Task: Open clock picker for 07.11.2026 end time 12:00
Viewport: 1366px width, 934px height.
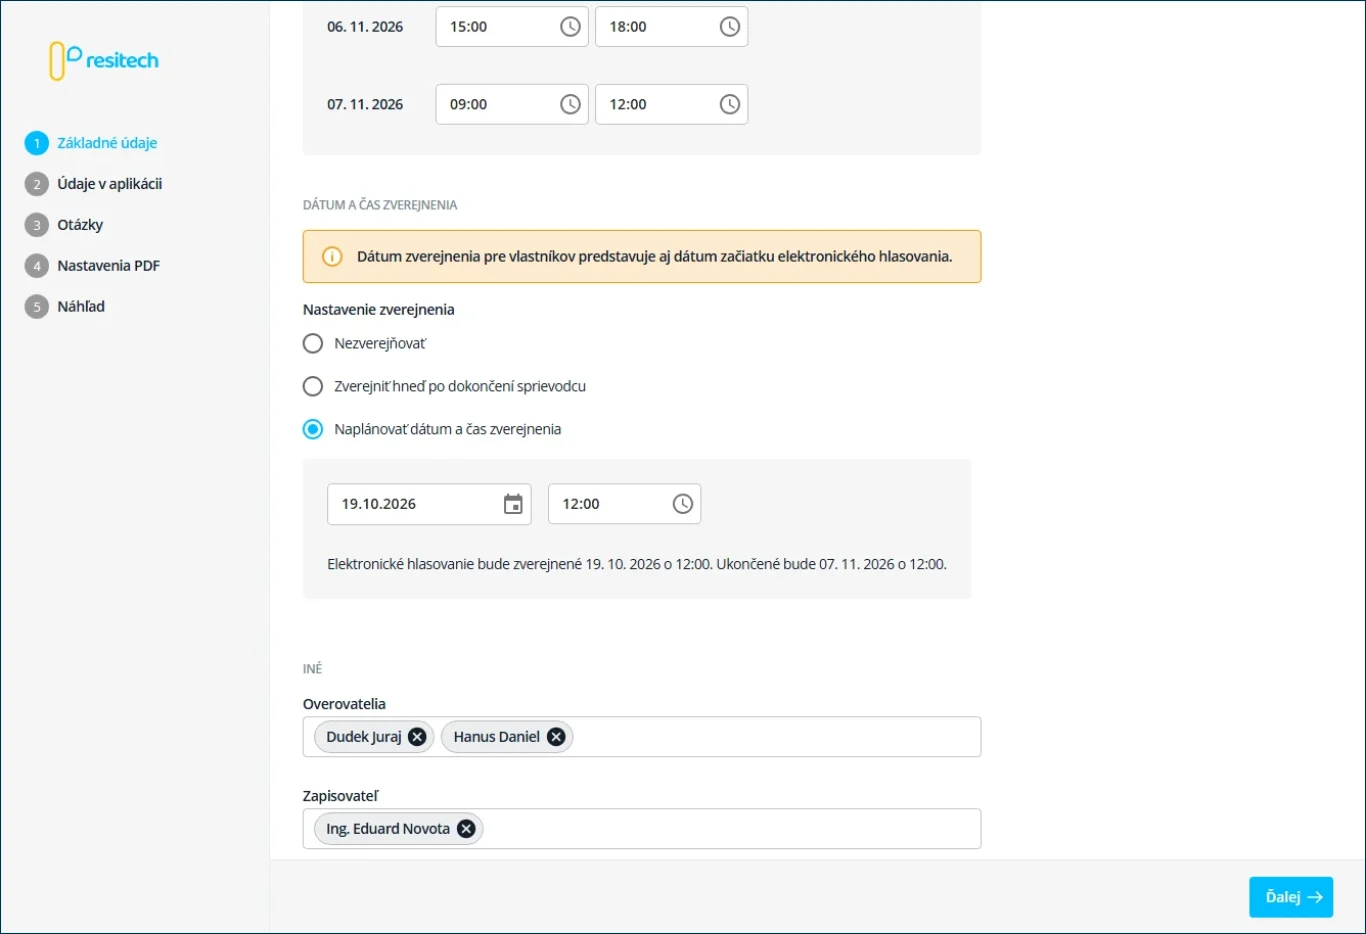Action: (x=730, y=104)
